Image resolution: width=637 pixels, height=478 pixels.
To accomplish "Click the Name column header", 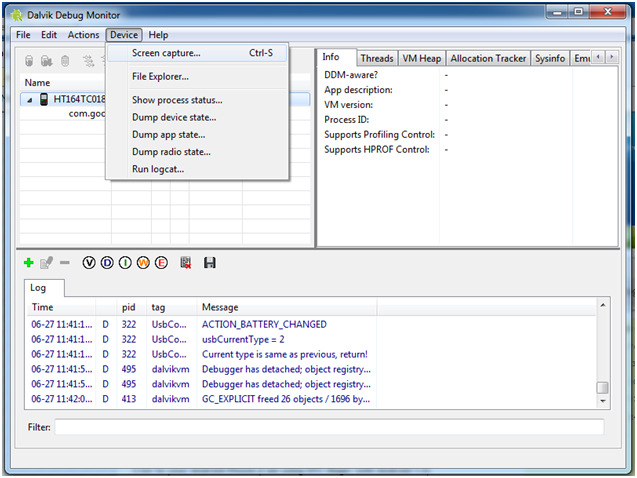I will (65, 82).
